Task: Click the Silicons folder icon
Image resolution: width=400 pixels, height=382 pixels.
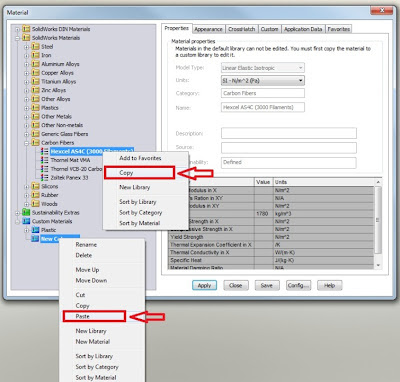Action: (35, 186)
